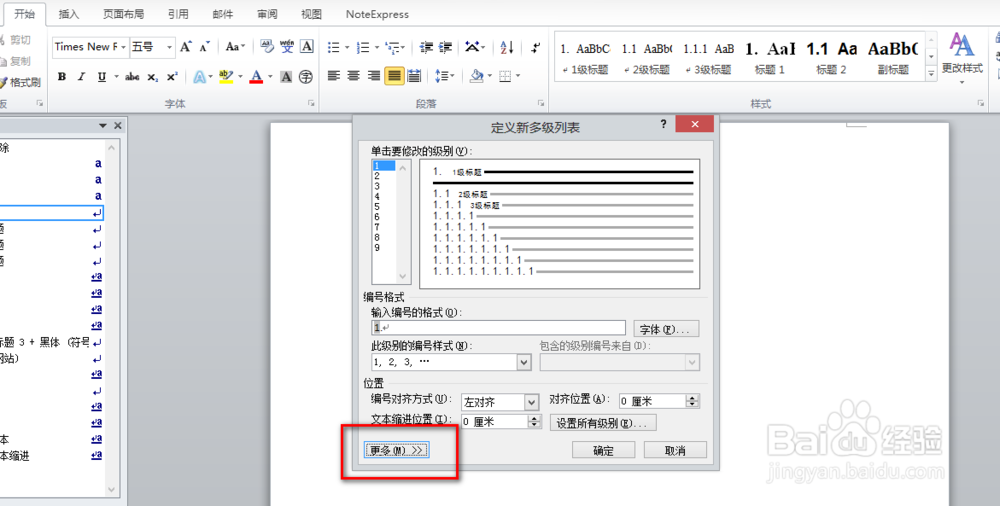The height and width of the screenshot is (506, 1000).
Task: Start a numbered list
Action: (x=364, y=47)
